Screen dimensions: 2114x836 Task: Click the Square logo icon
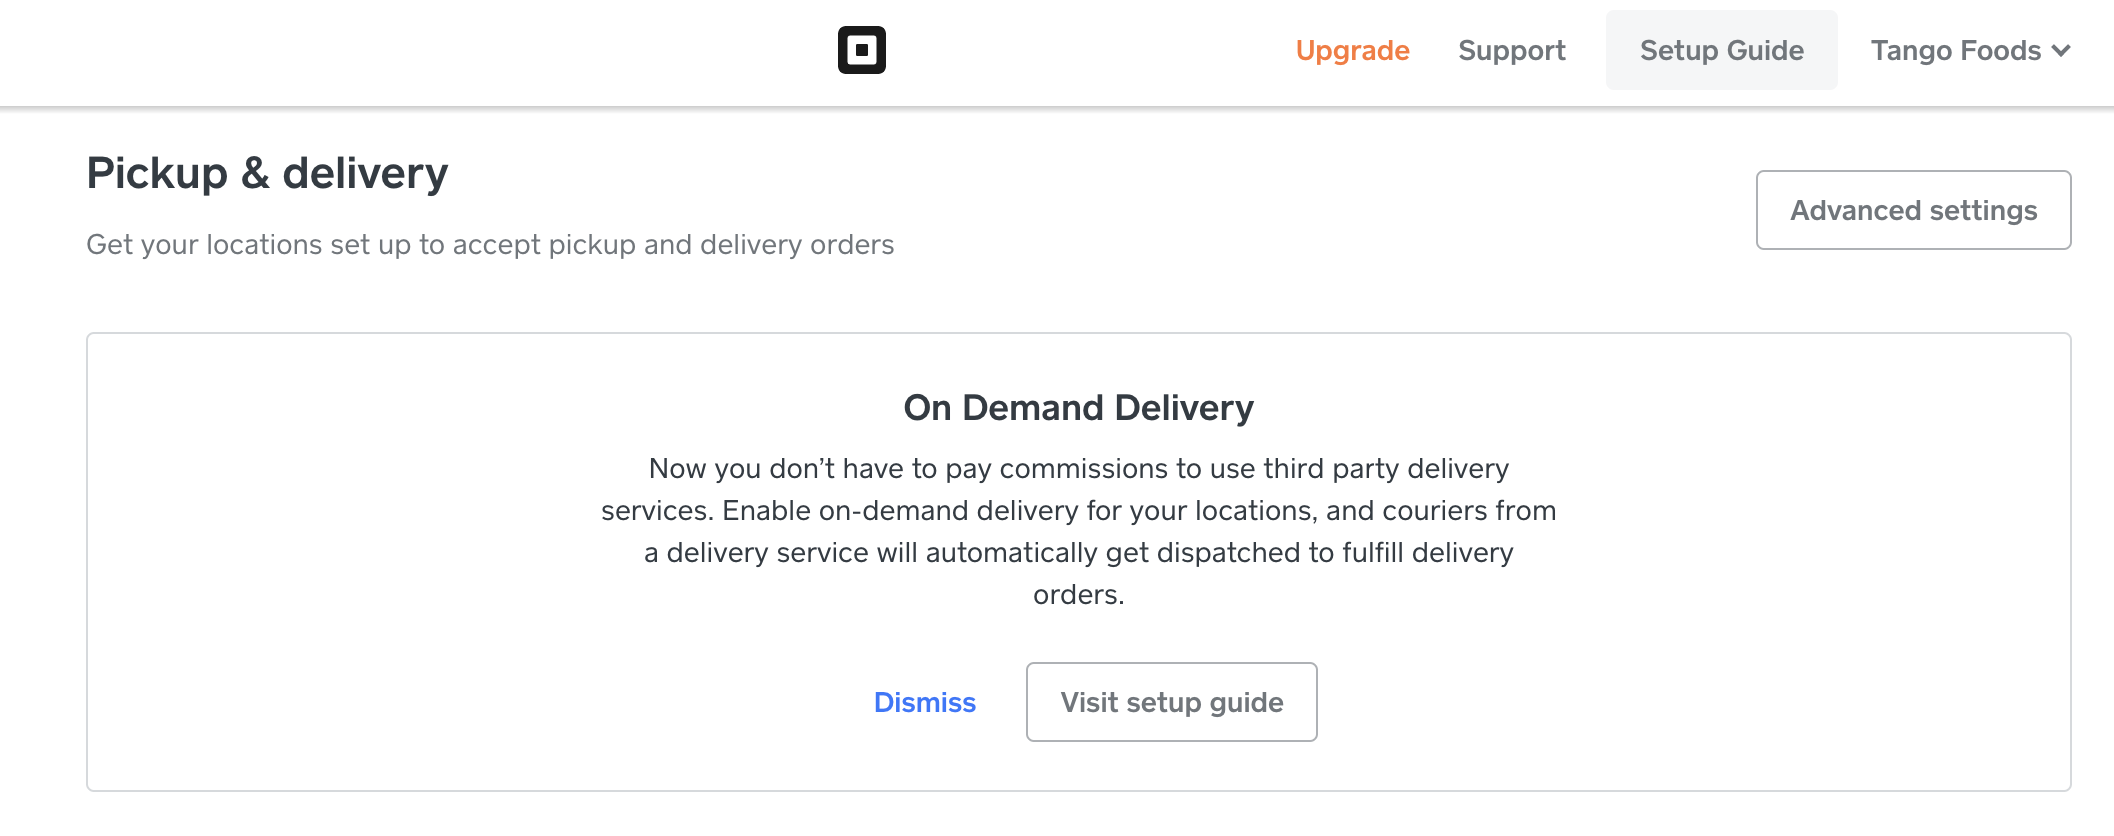861,50
